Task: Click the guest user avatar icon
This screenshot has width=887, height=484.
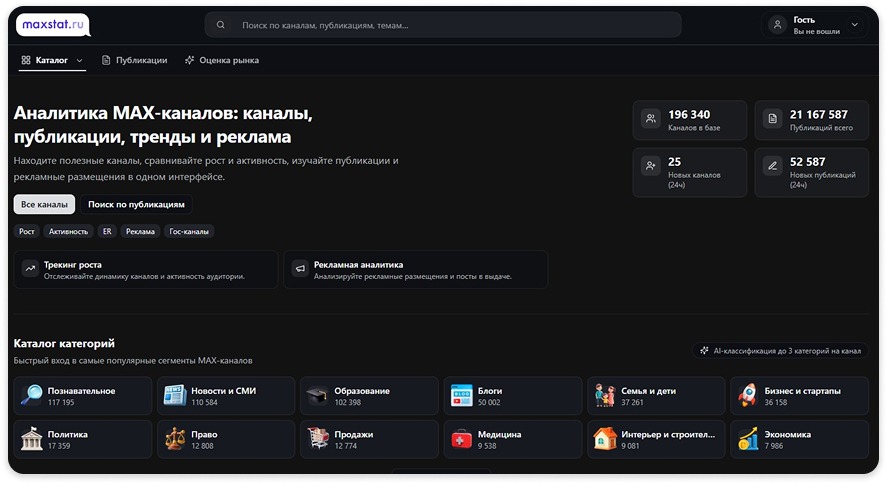Action: coord(778,25)
